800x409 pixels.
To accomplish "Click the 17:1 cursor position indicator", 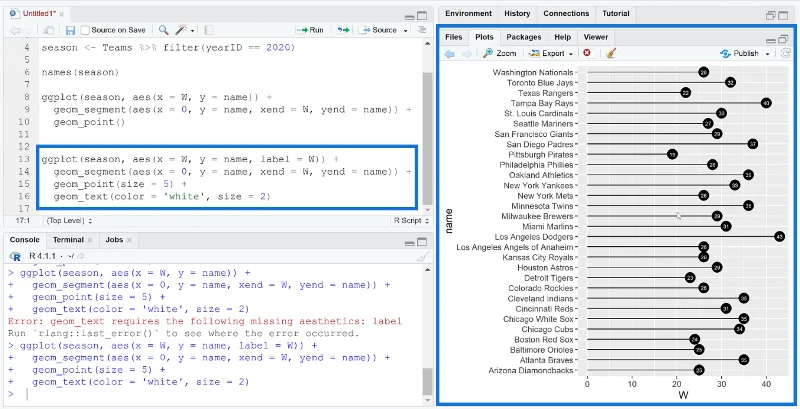I will 22,221.
